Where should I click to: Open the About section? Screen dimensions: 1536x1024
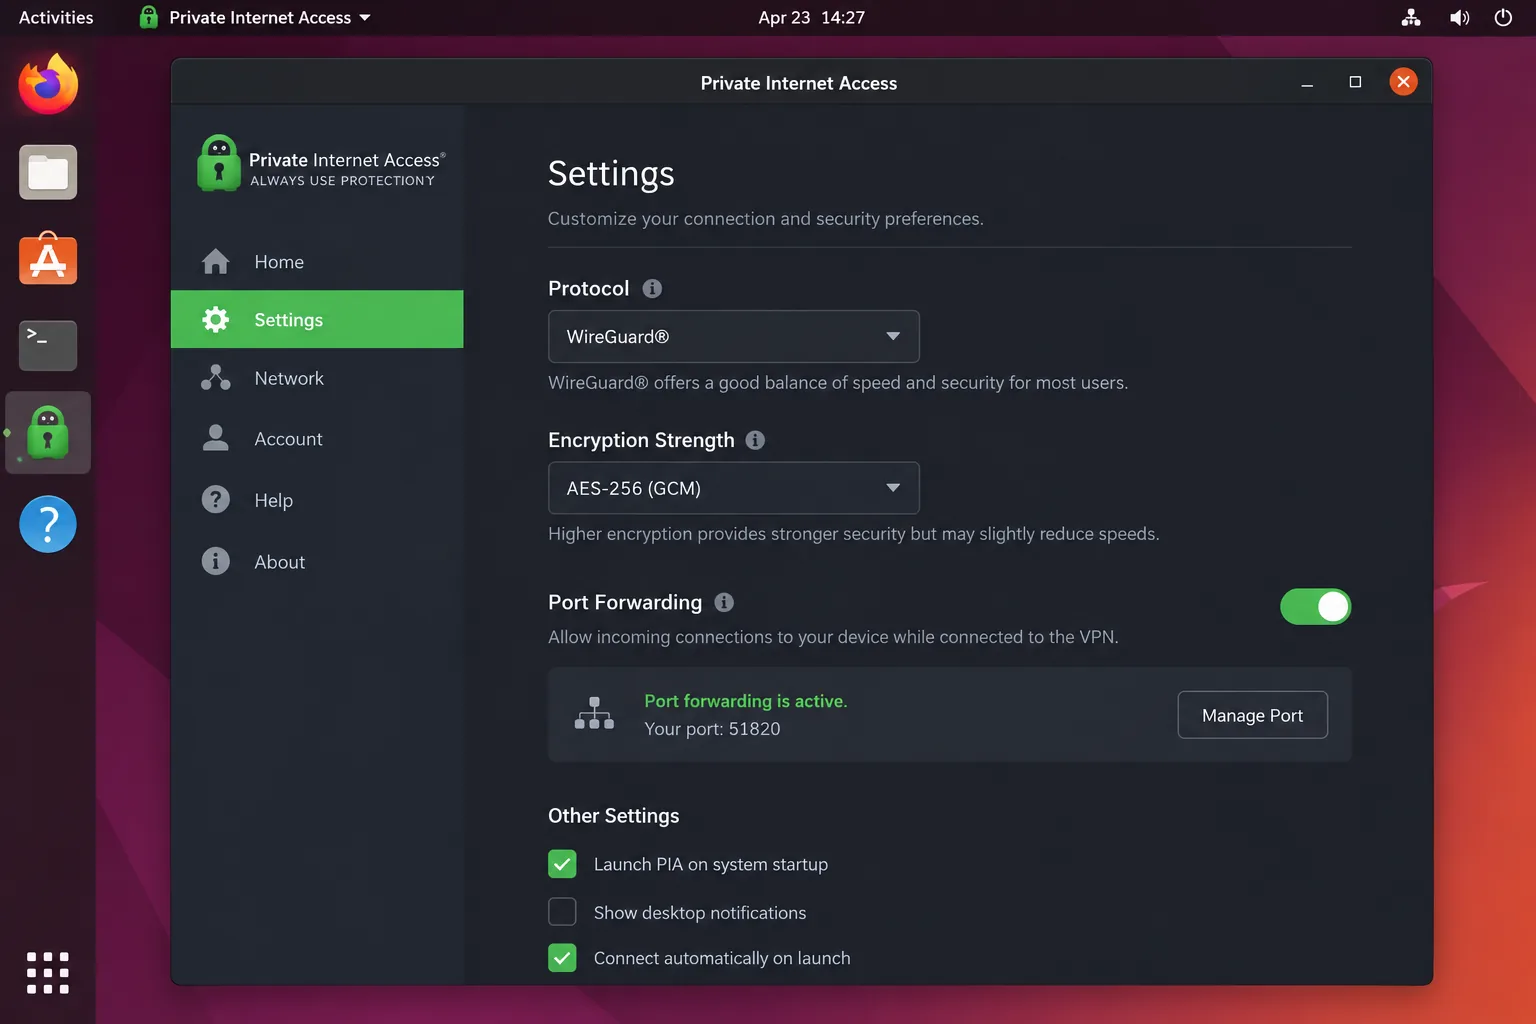click(317, 561)
